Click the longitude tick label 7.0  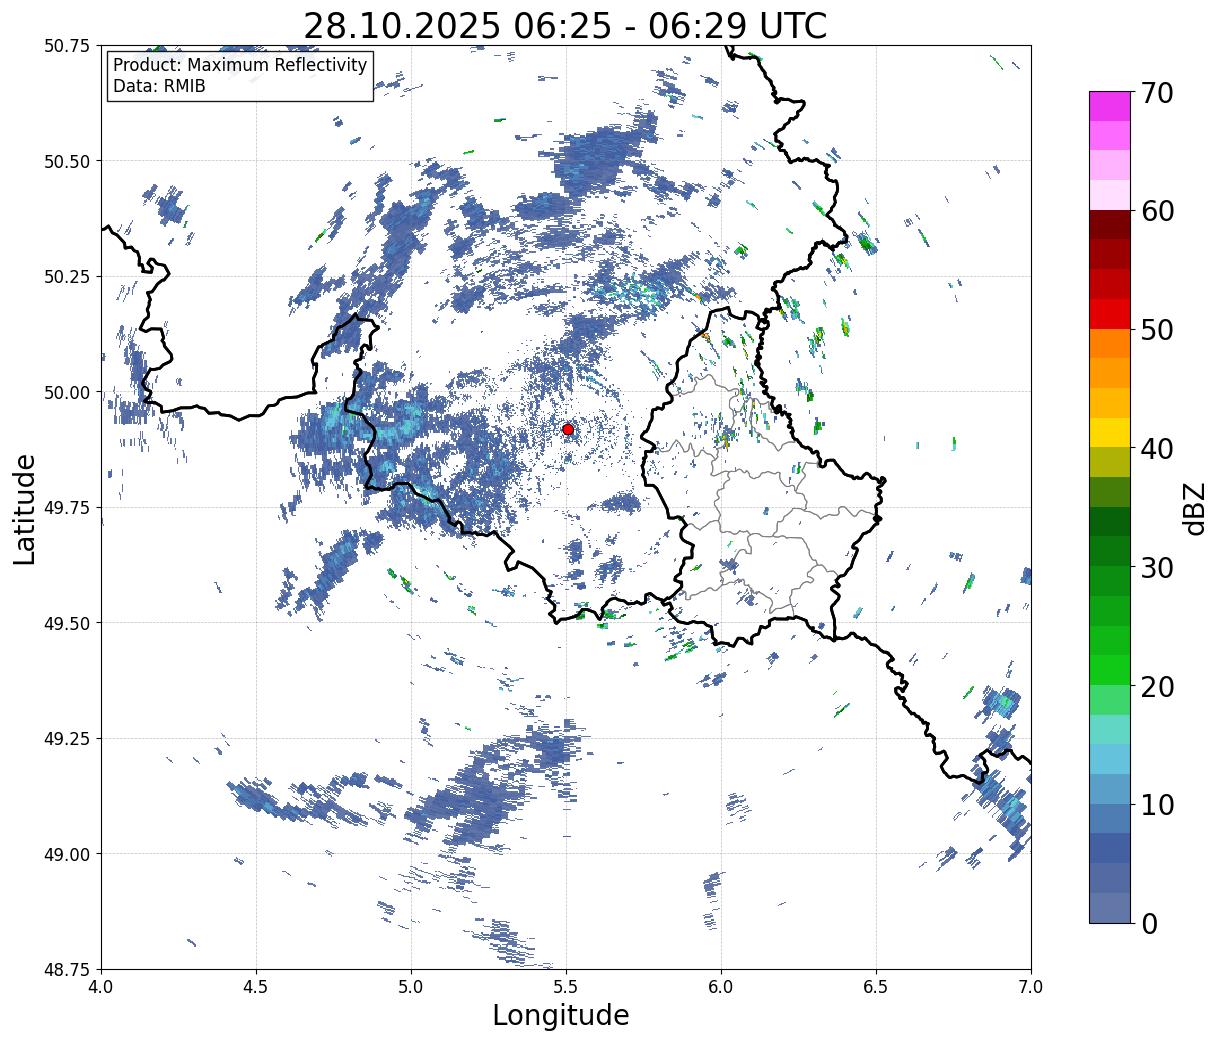(1031, 987)
